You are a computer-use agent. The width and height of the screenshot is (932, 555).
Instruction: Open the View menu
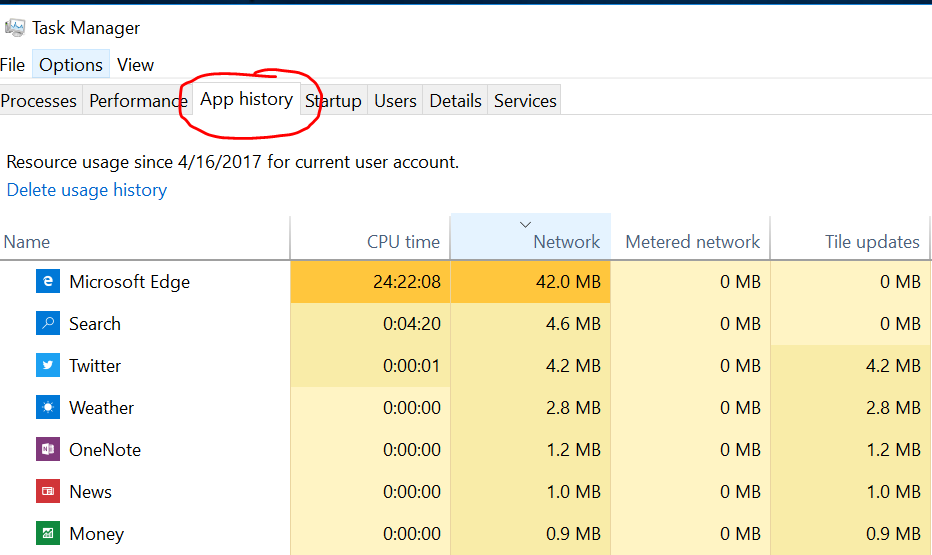135,64
